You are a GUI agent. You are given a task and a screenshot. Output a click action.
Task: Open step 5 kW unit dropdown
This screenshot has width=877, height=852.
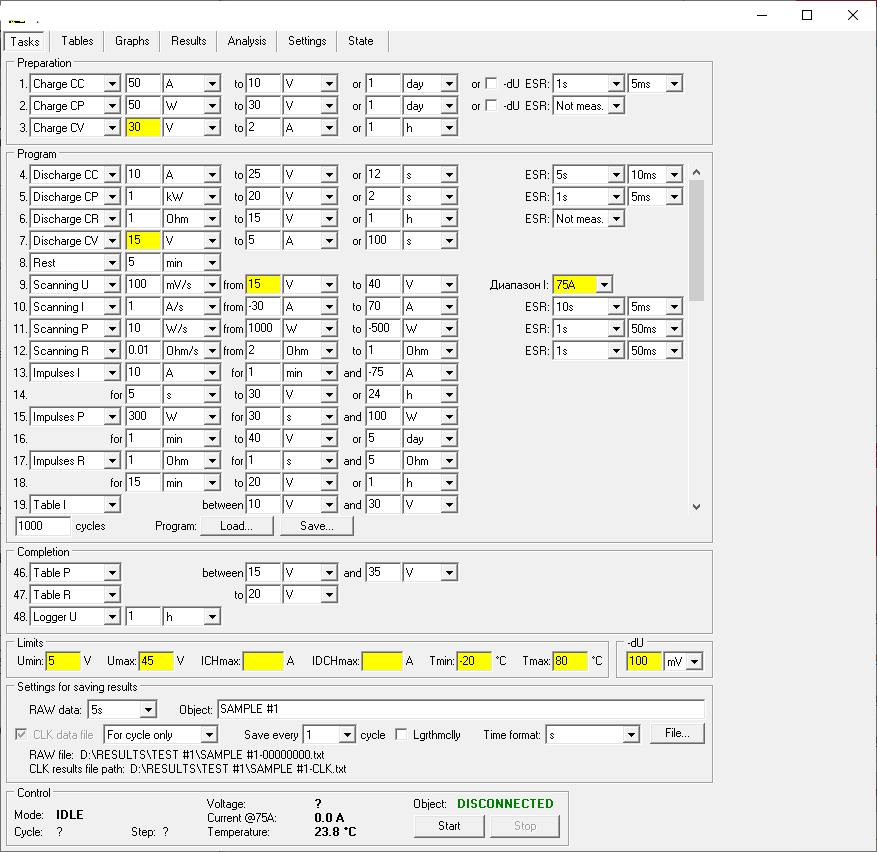coord(212,196)
